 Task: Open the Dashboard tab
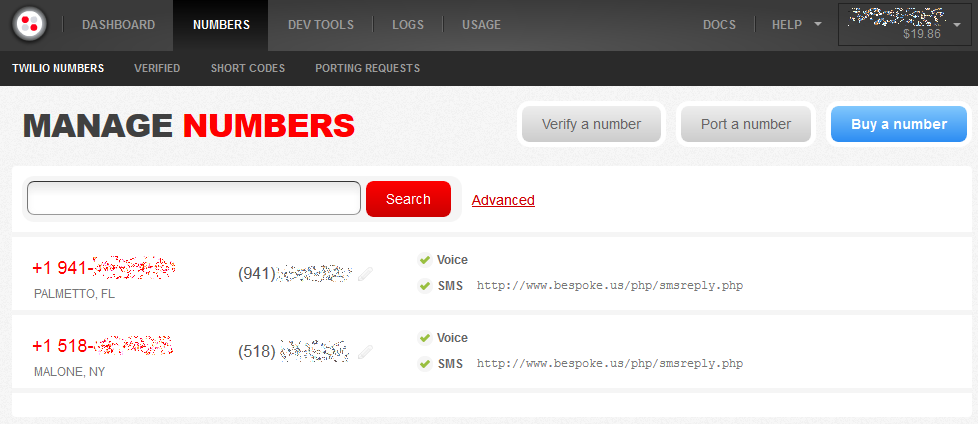click(118, 25)
